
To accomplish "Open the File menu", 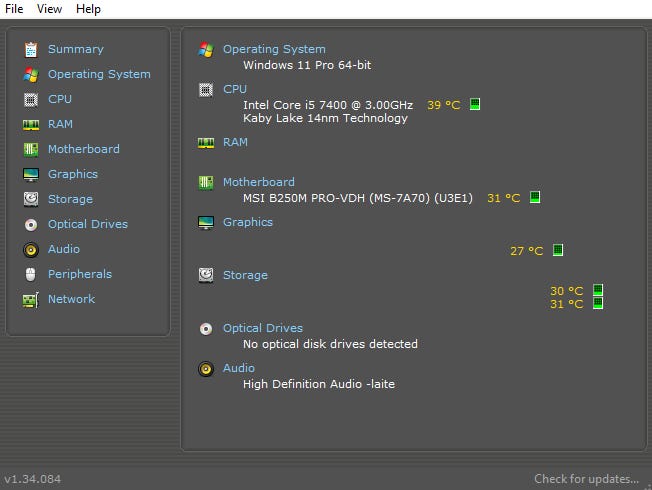I will point(14,9).
